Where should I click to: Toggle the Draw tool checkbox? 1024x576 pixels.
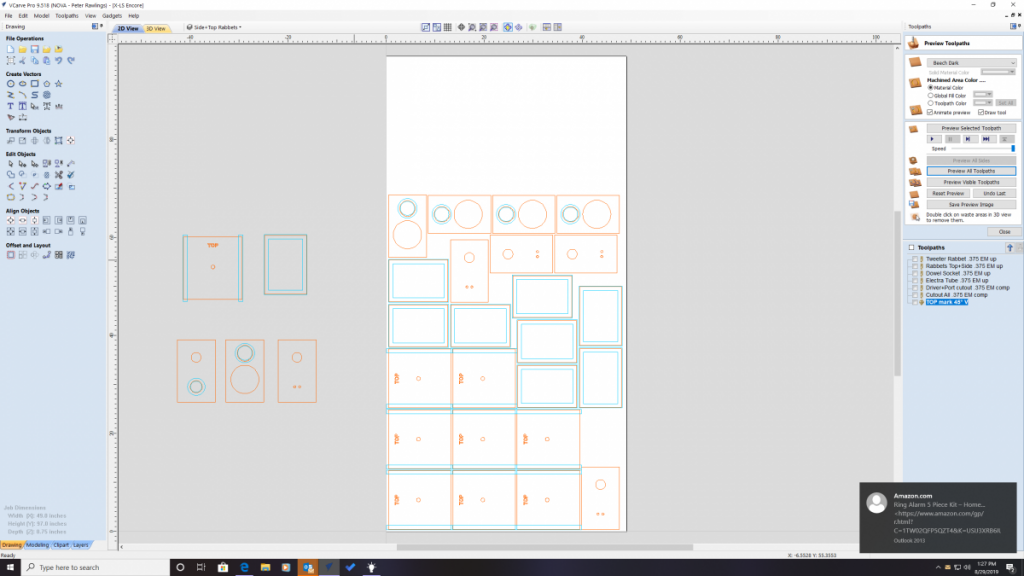pyautogui.click(x=979, y=112)
